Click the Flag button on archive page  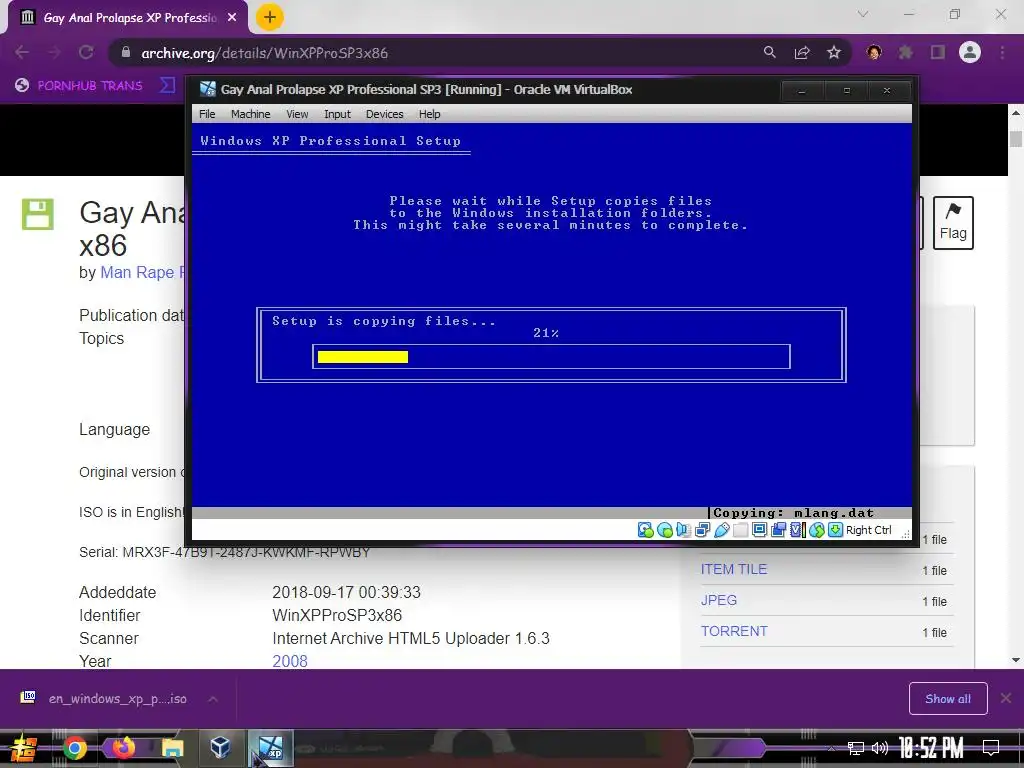tap(953, 223)
